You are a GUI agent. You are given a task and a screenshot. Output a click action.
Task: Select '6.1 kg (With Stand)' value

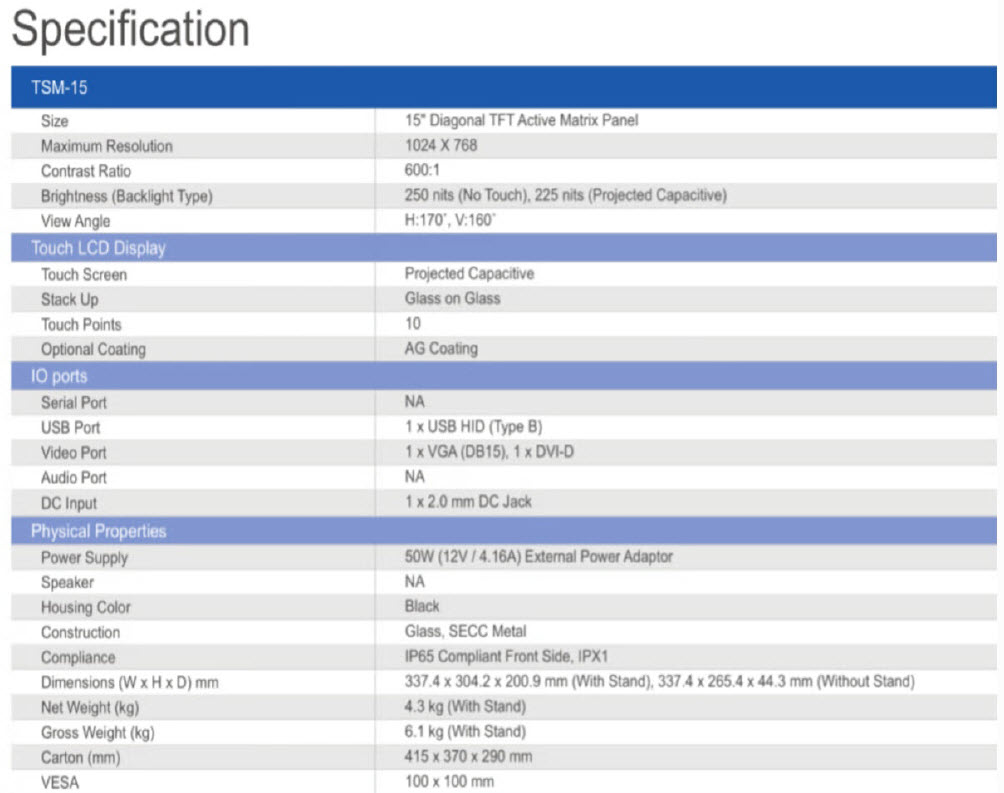pos(466,732)
